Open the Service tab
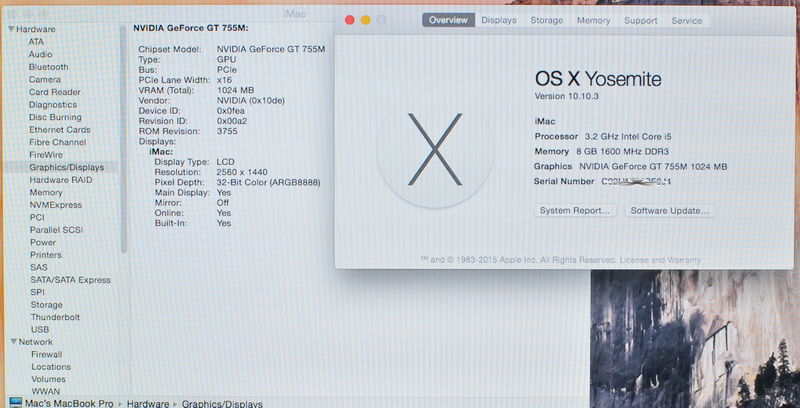Screen dimensions: 800x408 tap(686, 20)
